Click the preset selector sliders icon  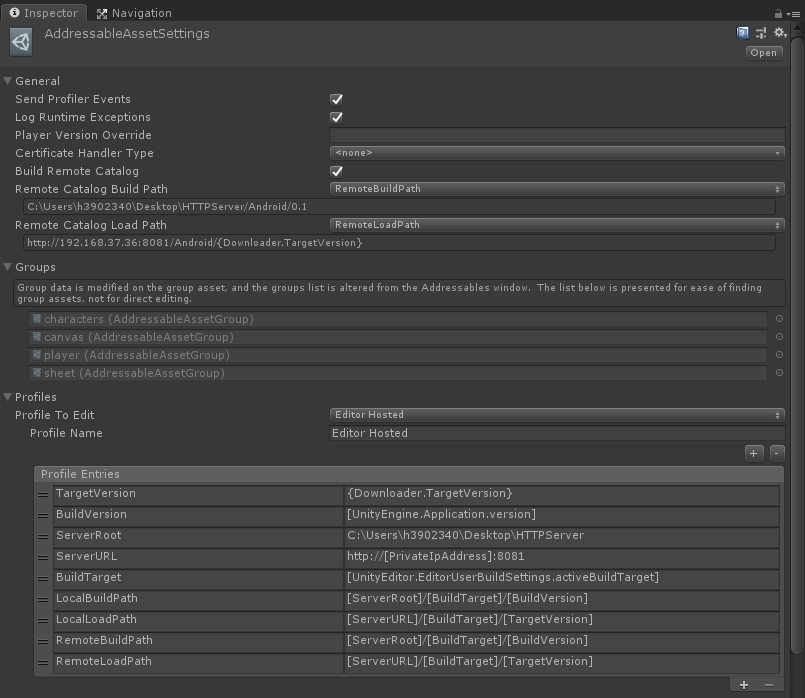click(x=761, y=33)
